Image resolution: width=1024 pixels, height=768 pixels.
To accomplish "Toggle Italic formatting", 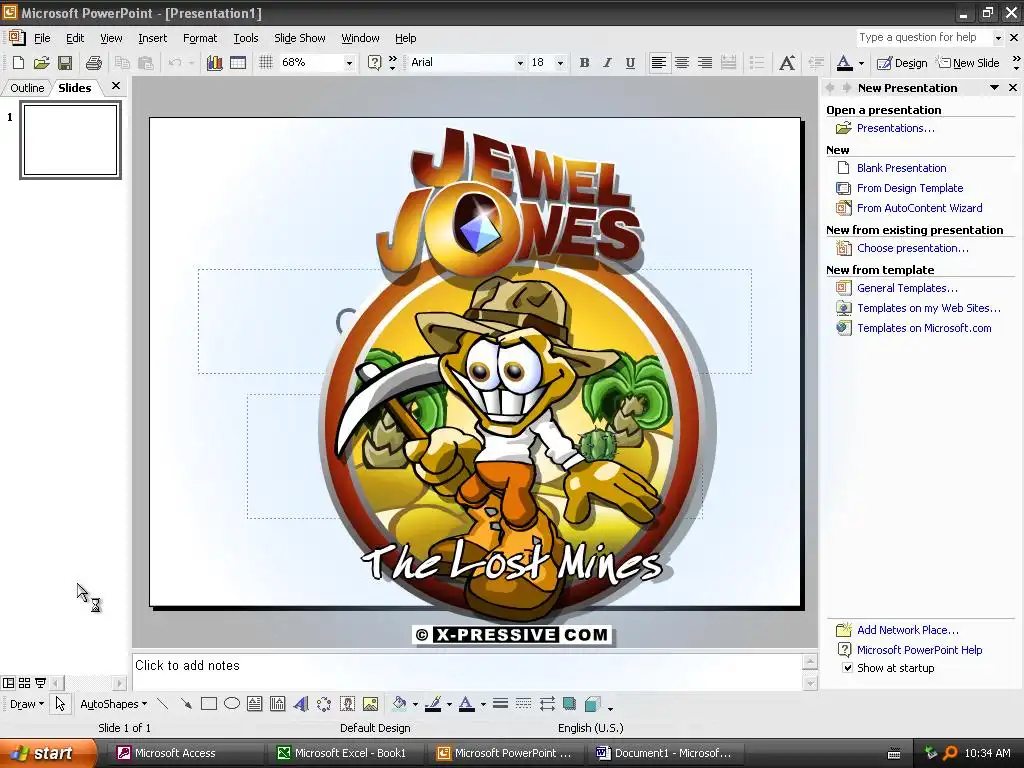I will [x=607, y=63].
